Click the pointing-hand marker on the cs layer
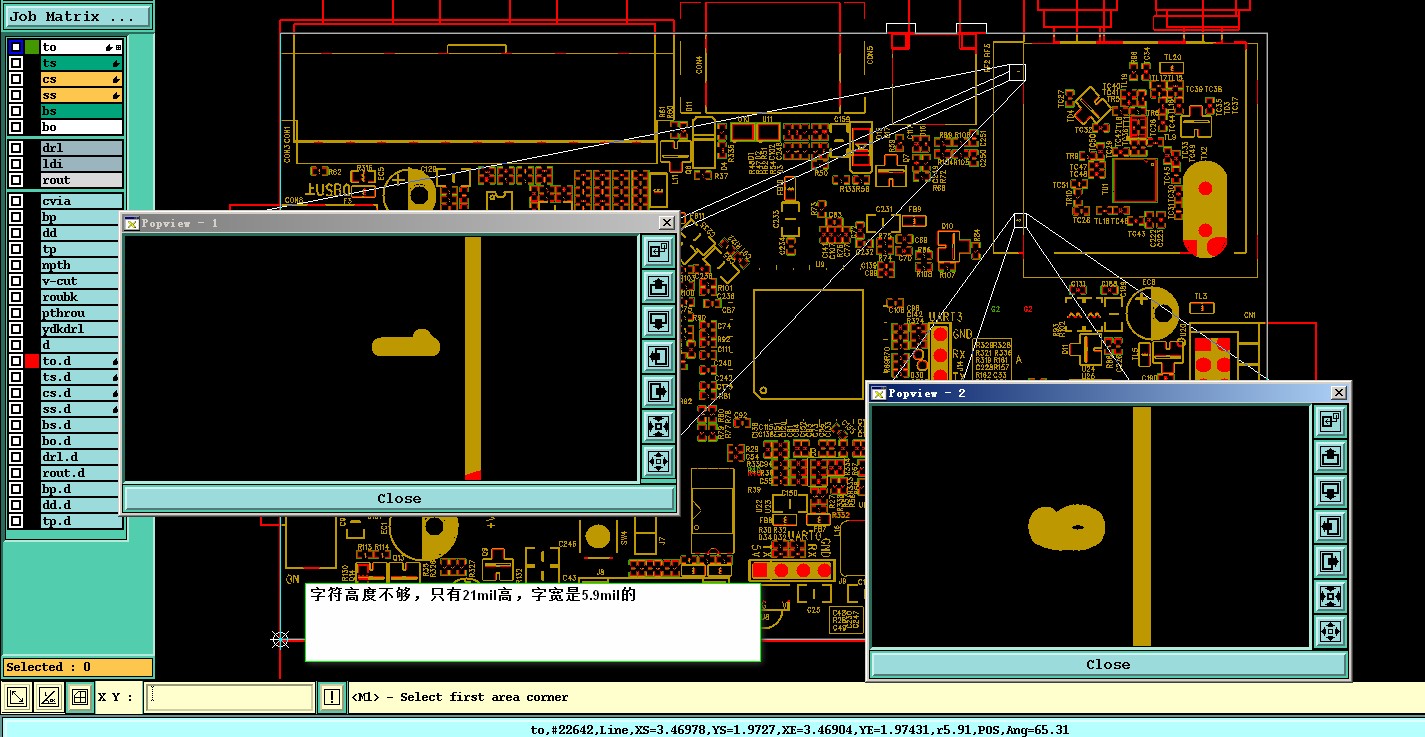 116,79
